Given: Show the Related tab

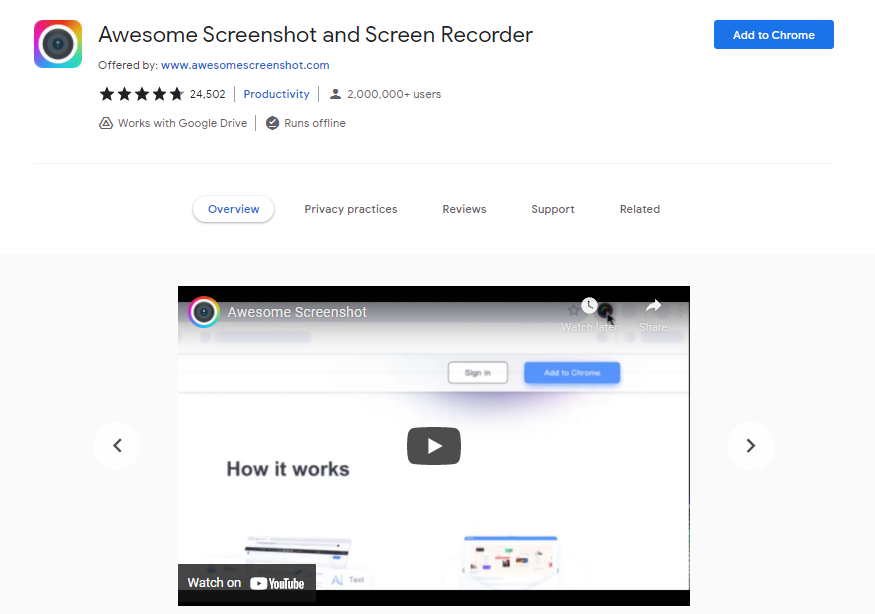Looking at the screenshot, I should click(639, 209).
